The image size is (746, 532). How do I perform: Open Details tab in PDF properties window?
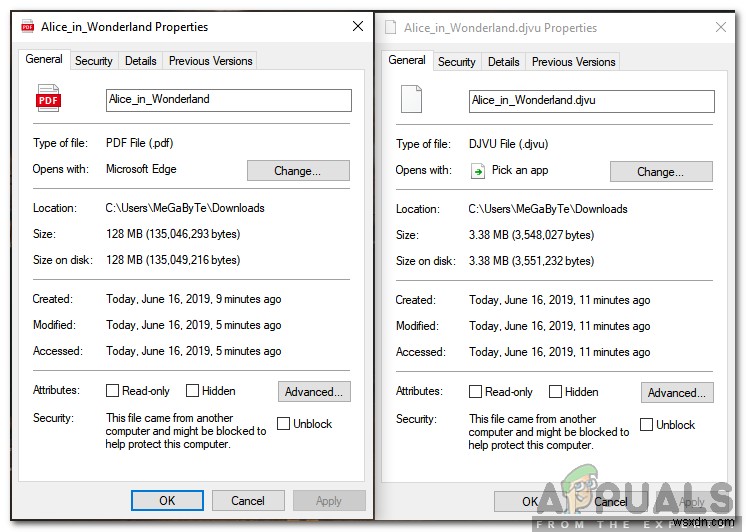click(140, 61)
